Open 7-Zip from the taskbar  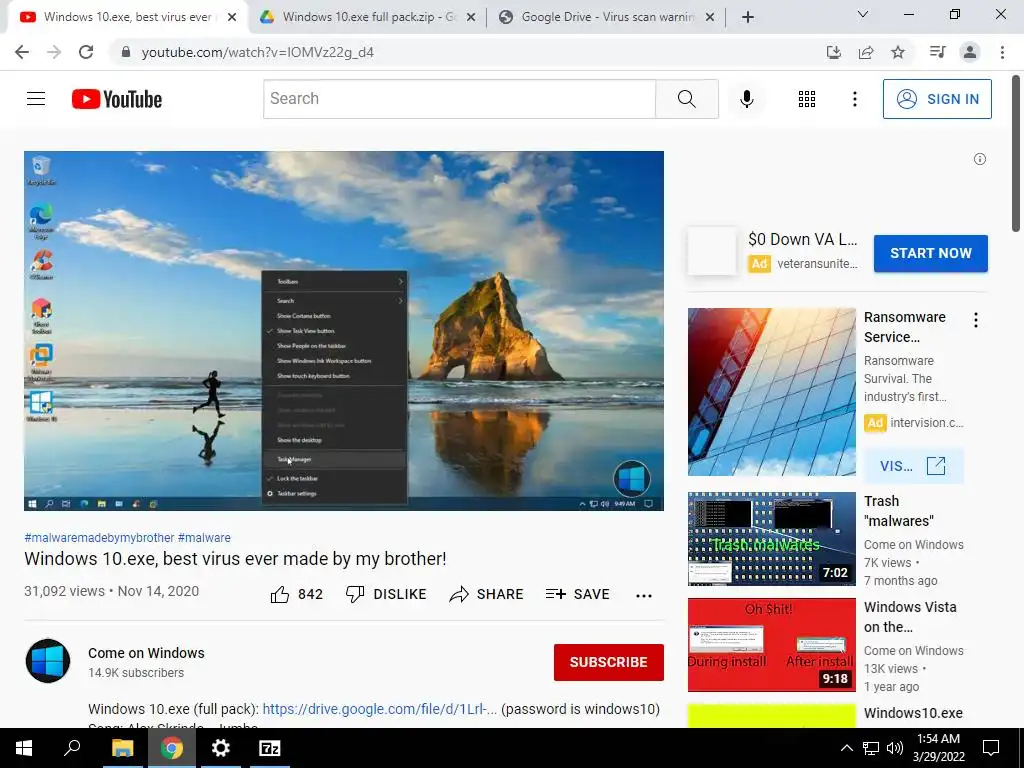click(269, 748)
